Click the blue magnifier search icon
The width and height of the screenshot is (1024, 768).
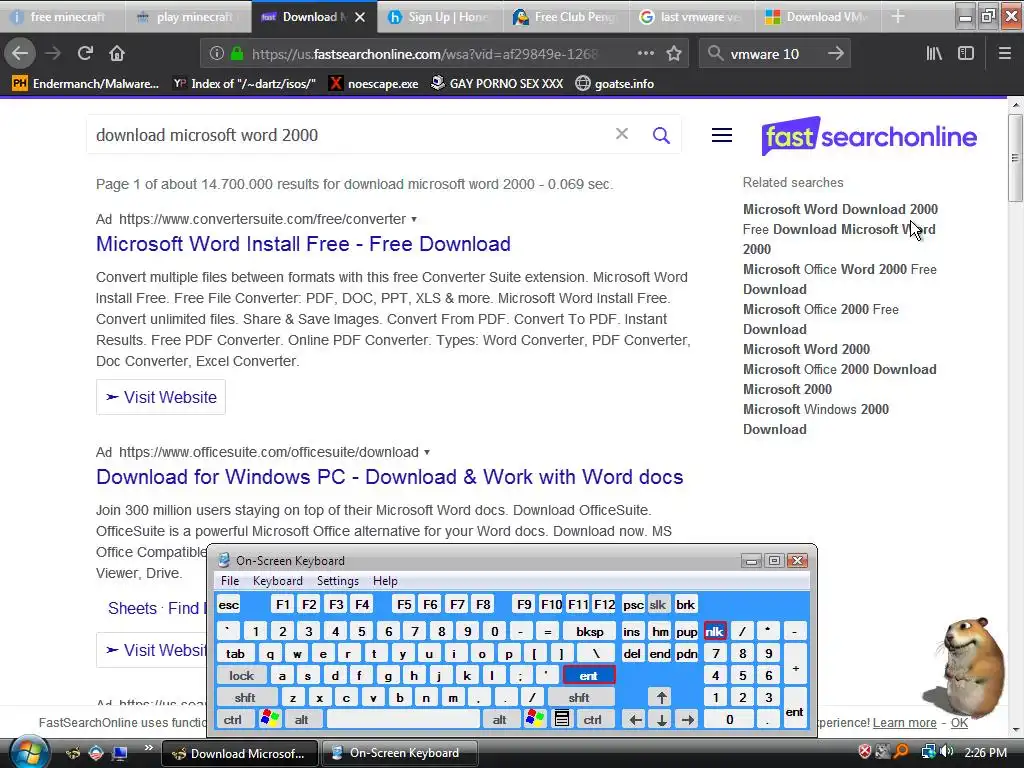point(661,135)
